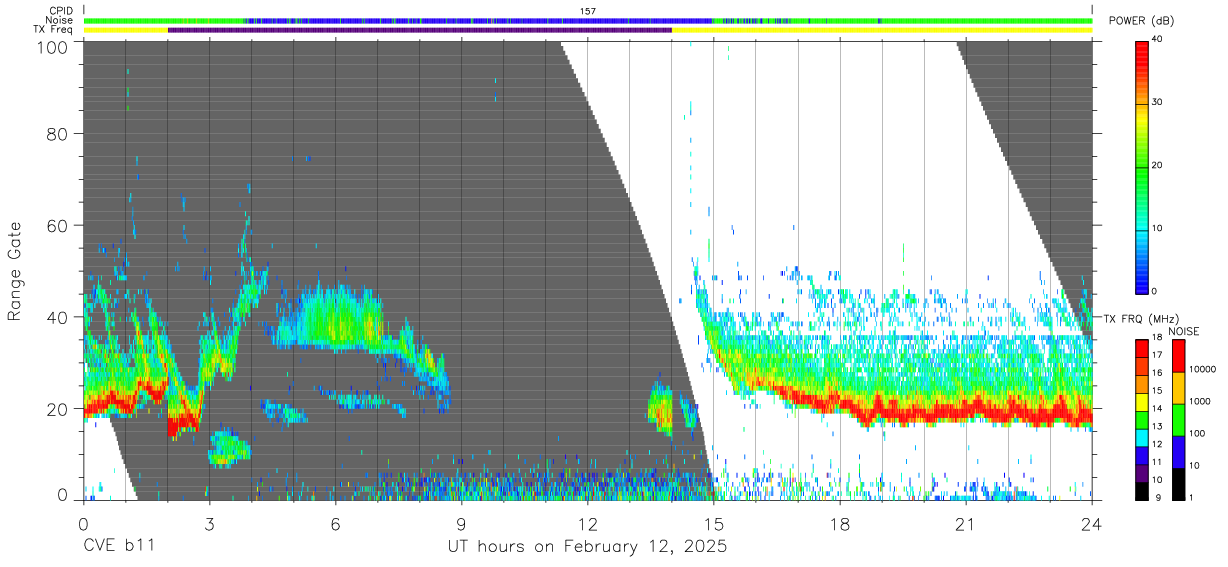
Task: Click the purple segment of TX Freq bar
Action: [x=420, y=30]
